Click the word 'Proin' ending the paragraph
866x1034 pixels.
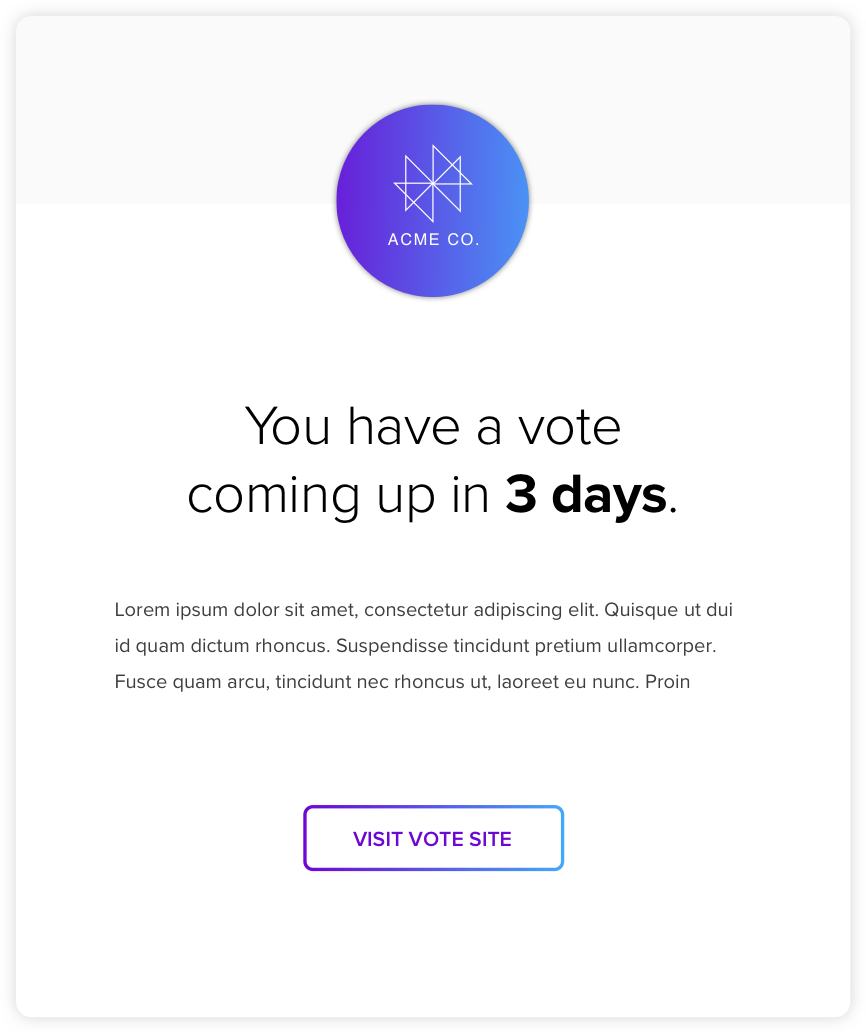[x=667, y=681]
